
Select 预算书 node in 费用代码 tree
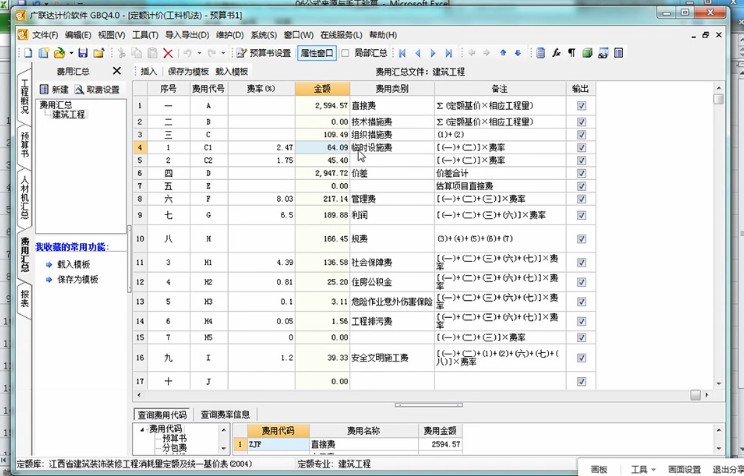(174, 439)
